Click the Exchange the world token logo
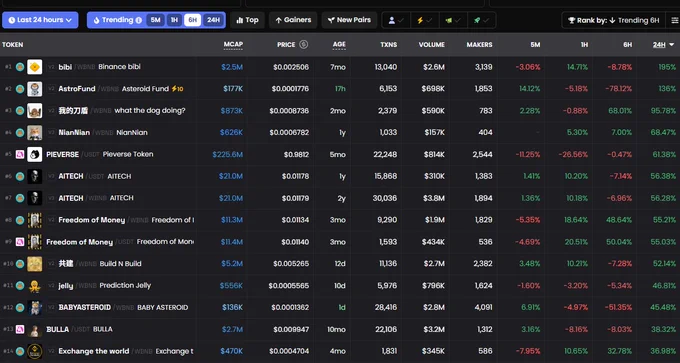 point(35,351)
